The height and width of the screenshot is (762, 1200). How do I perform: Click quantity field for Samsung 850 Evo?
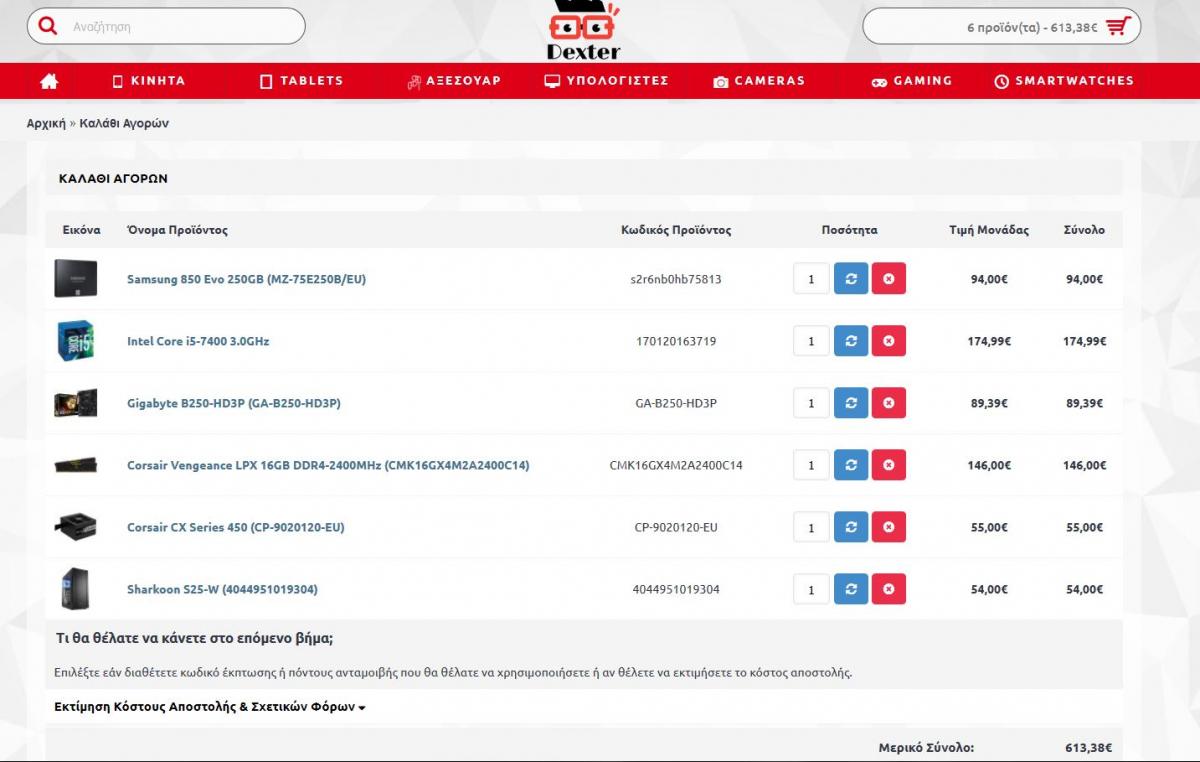click(811, 279)
